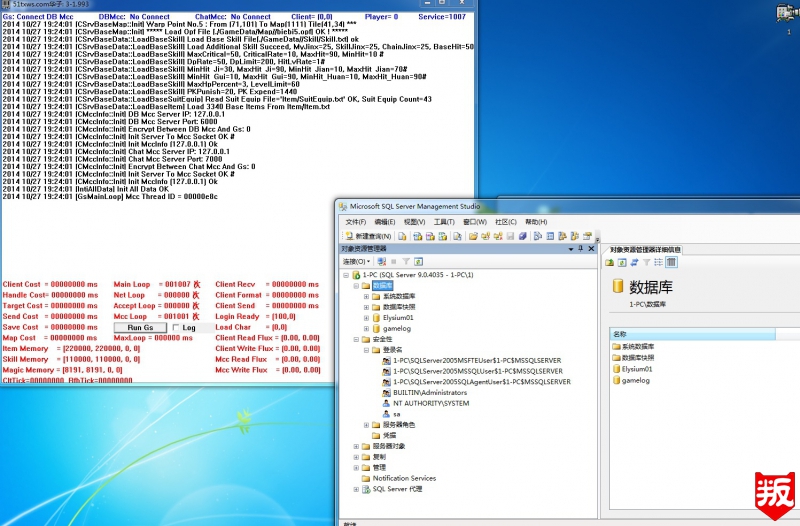The width and height of the screenshot is (800, 526).
Task: Open the 帮助(H) menu
Action: point(536,222)
